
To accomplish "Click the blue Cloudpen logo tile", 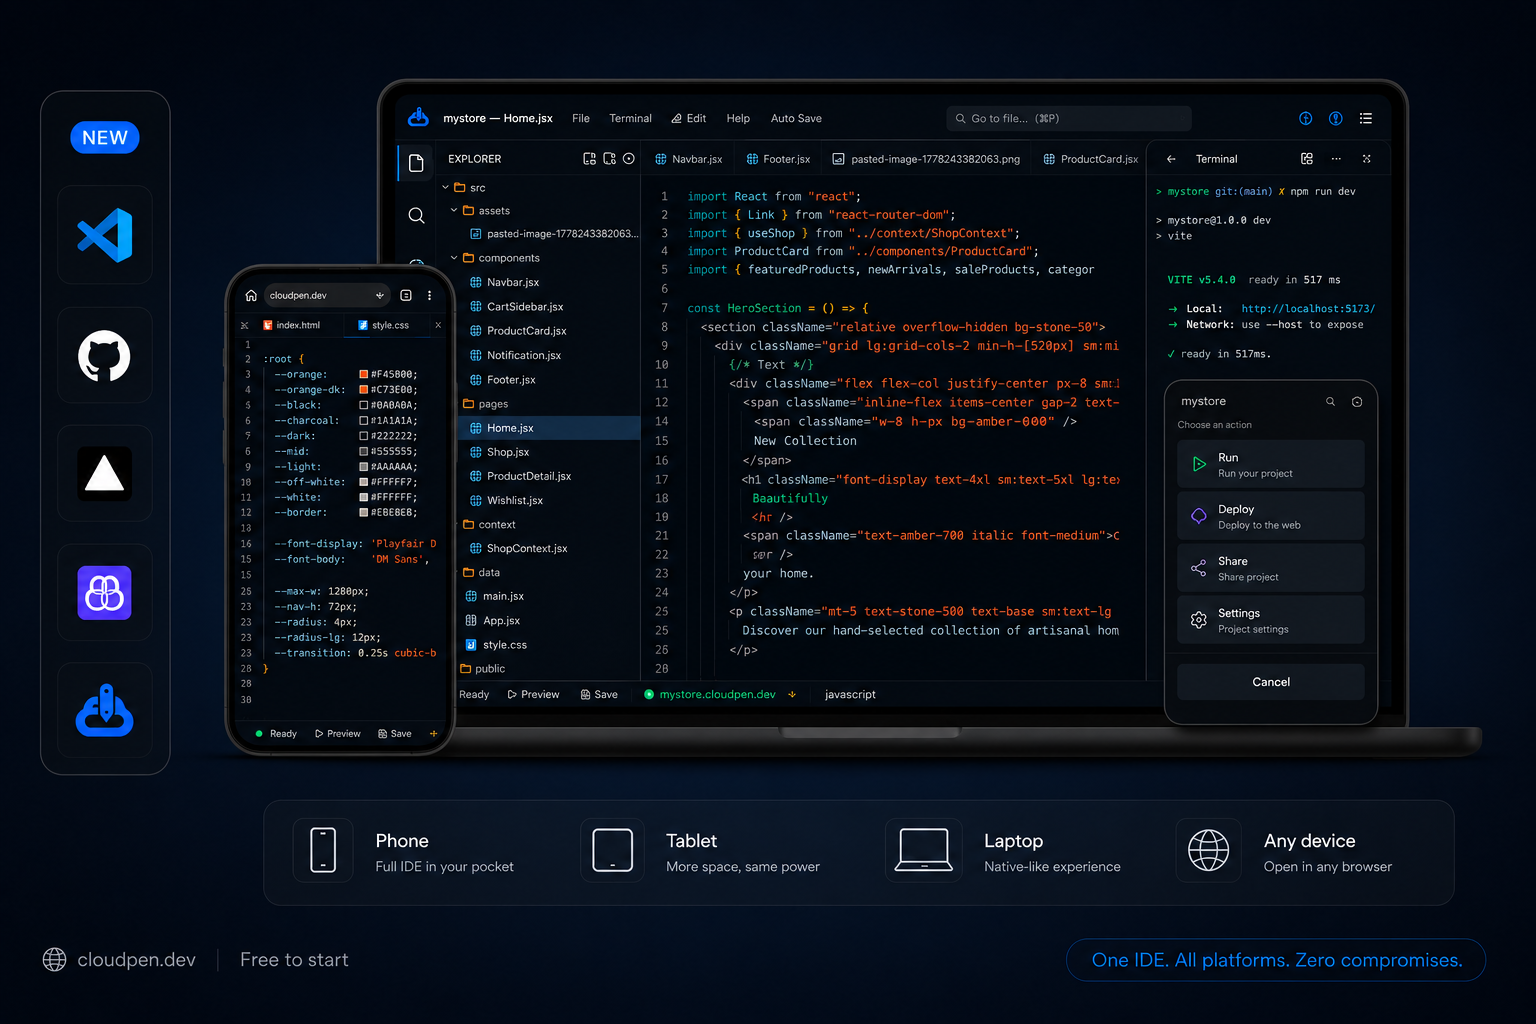I will (105, 711).
